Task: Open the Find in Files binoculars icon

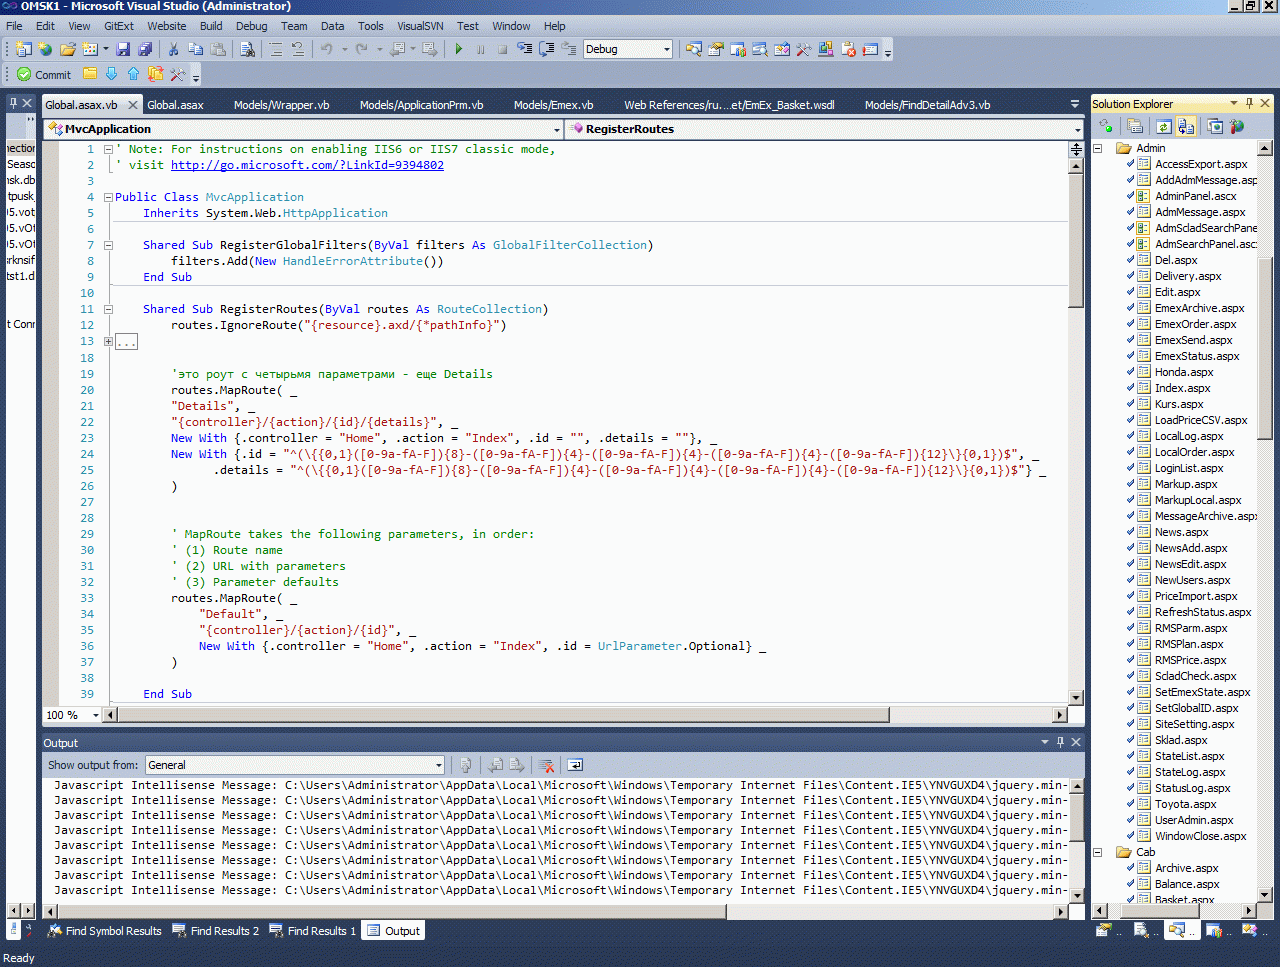Action: (x=247, y=49)
